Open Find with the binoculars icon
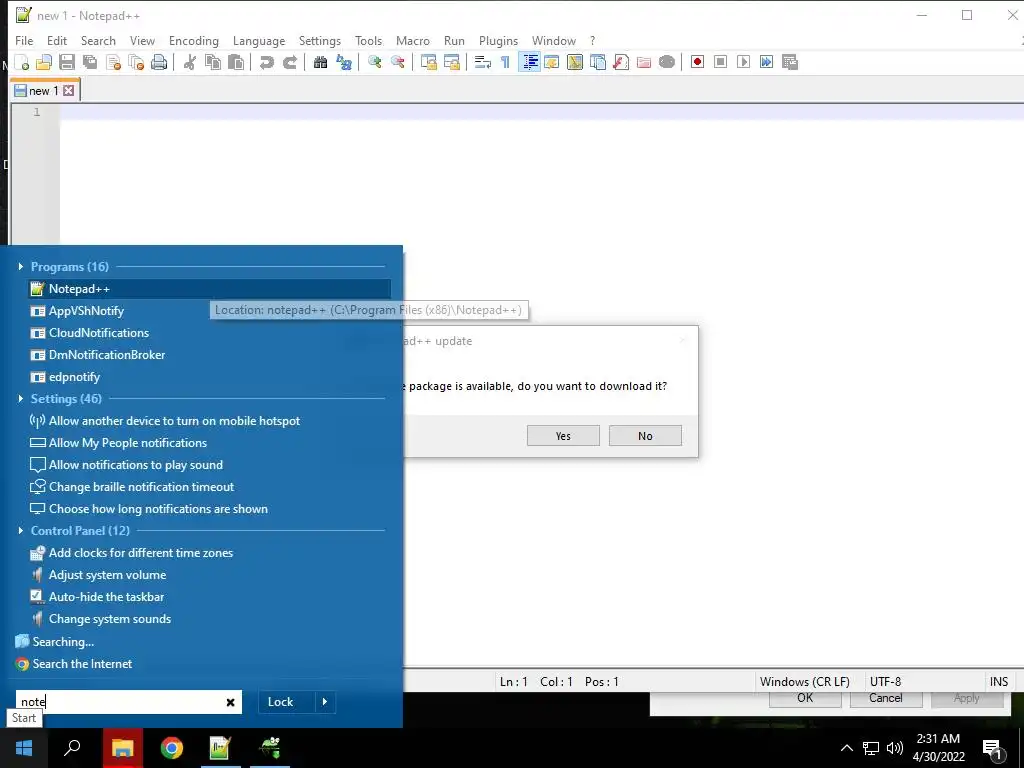The width and height of the screenshot is (1024, 768). tap(320, 62)
